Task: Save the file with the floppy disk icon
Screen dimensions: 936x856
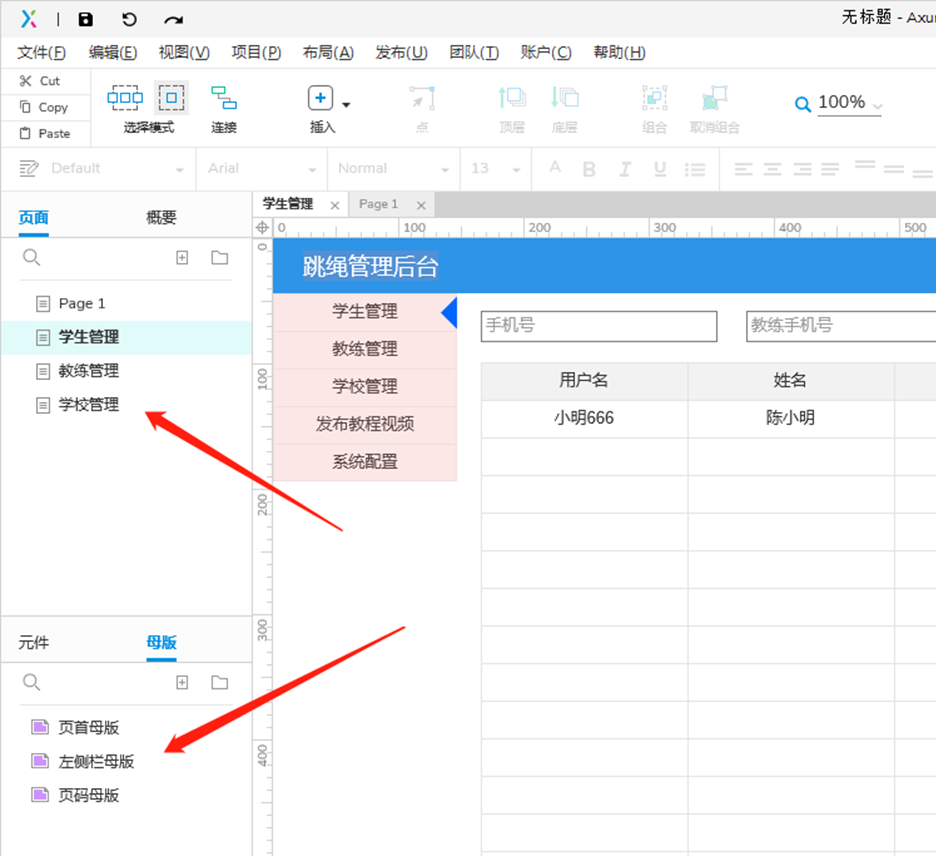Action: click(x=85, y=20)
